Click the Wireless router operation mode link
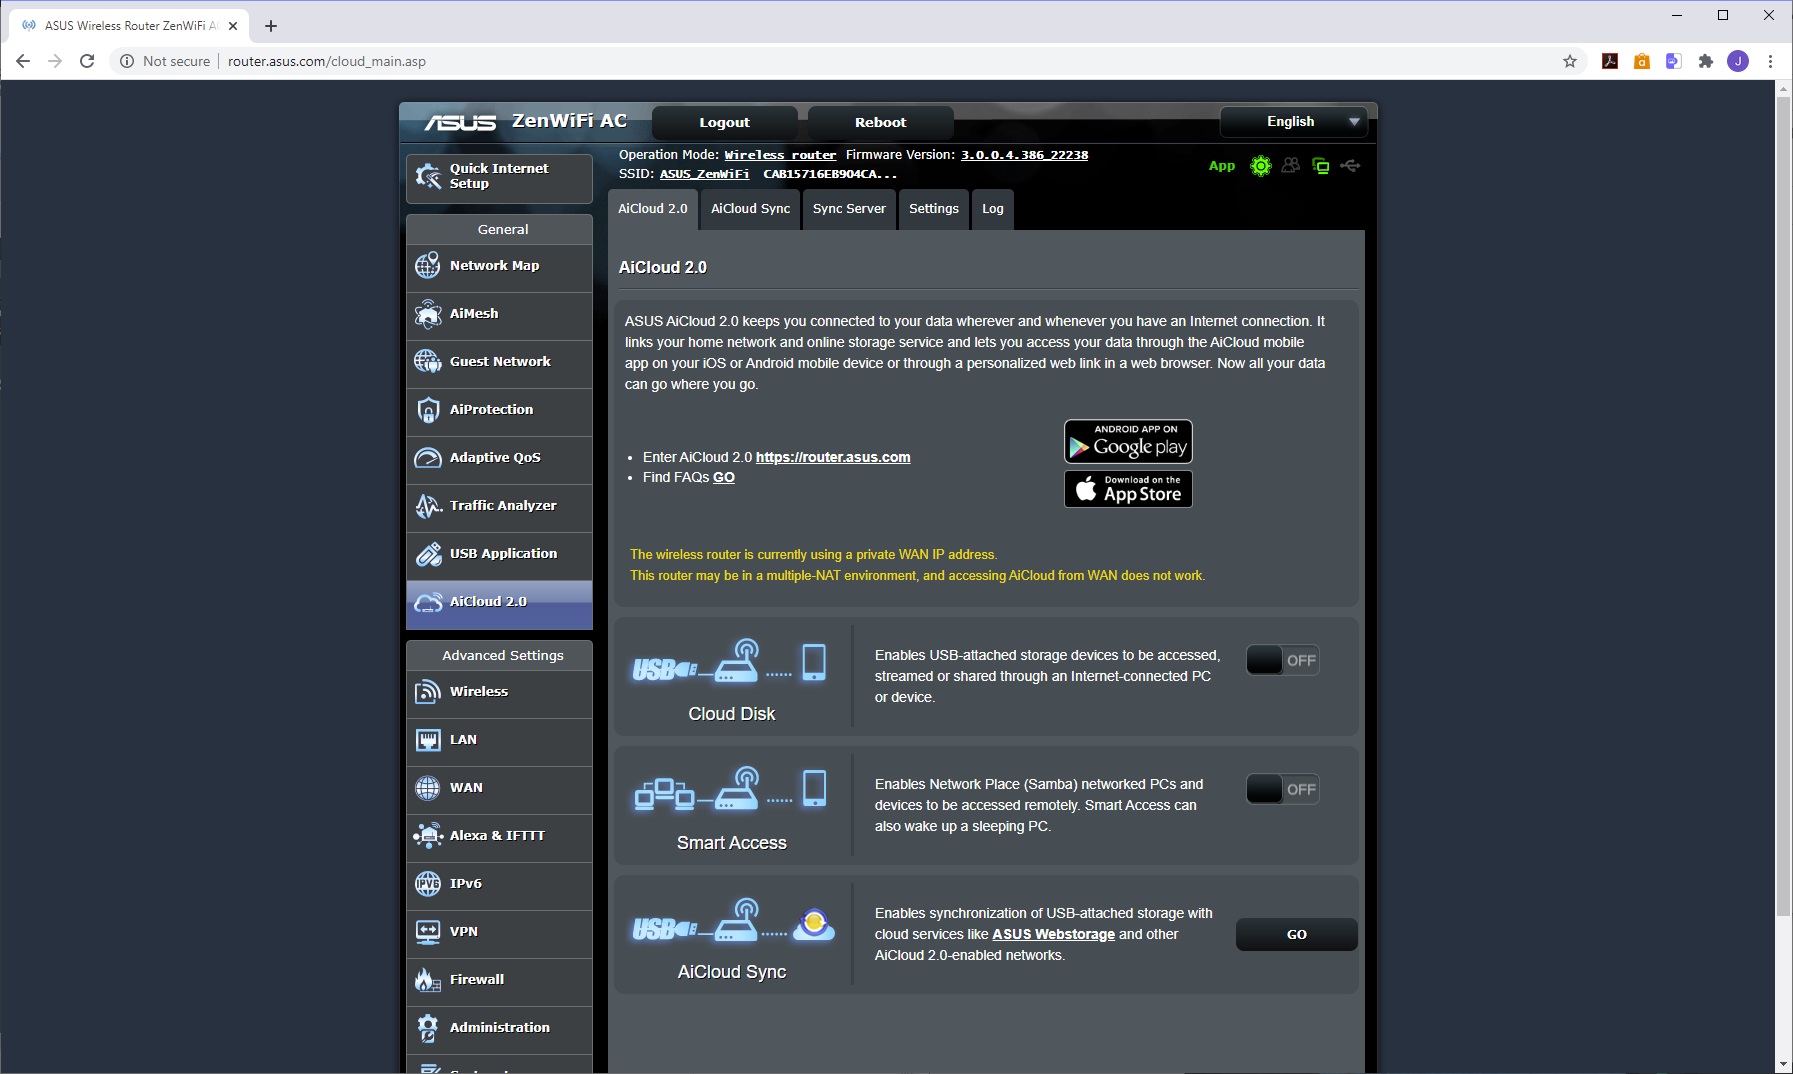 780,155
